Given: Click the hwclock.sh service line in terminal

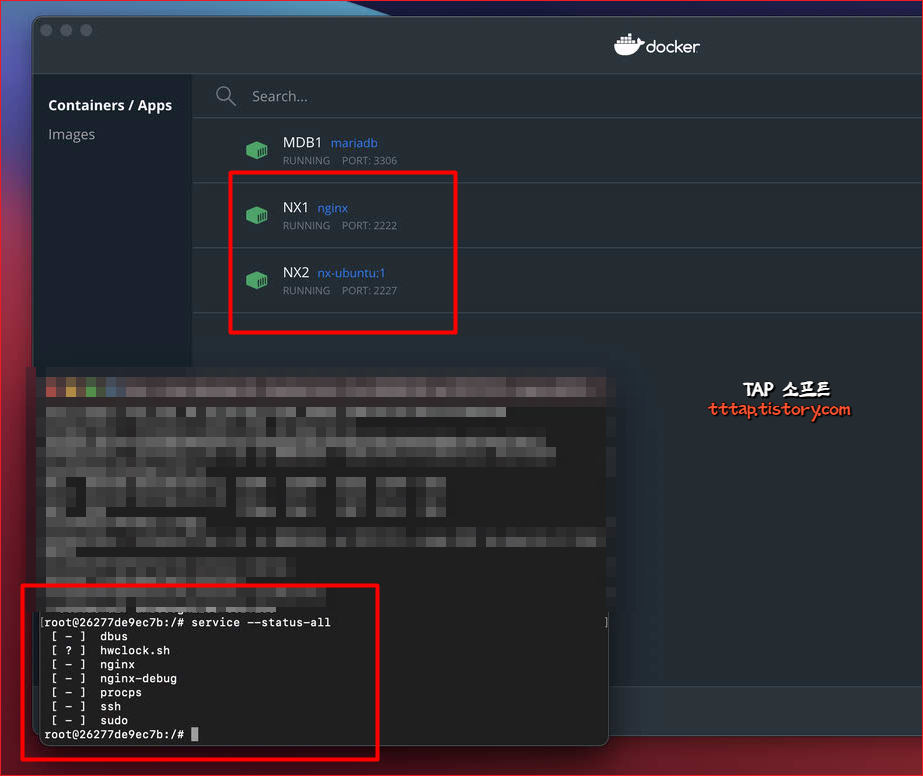Looking at the screenshot, I should (x=111, y=651).
